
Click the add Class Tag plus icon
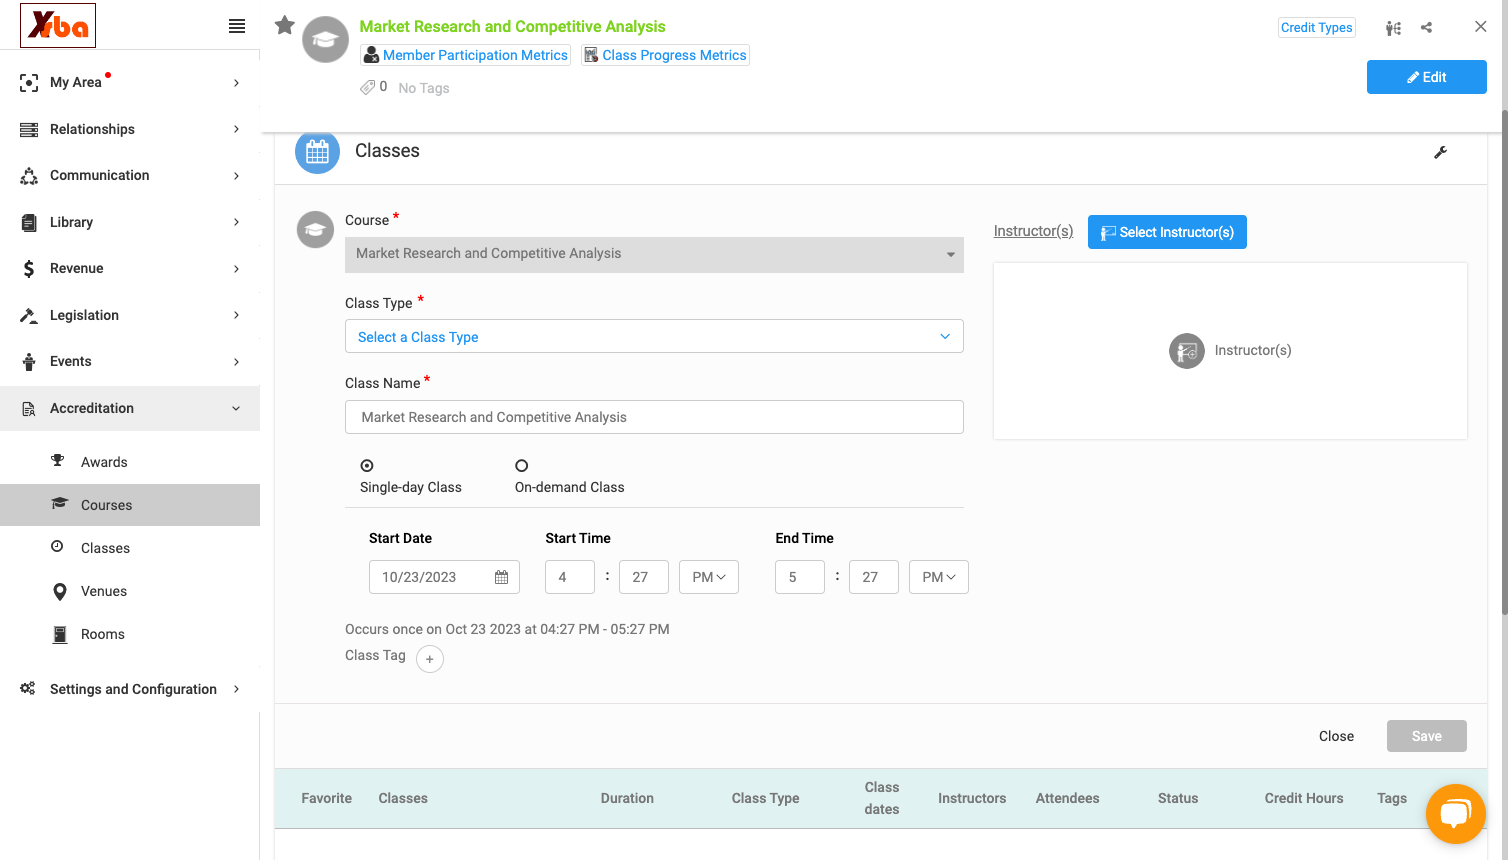[430, 659]
